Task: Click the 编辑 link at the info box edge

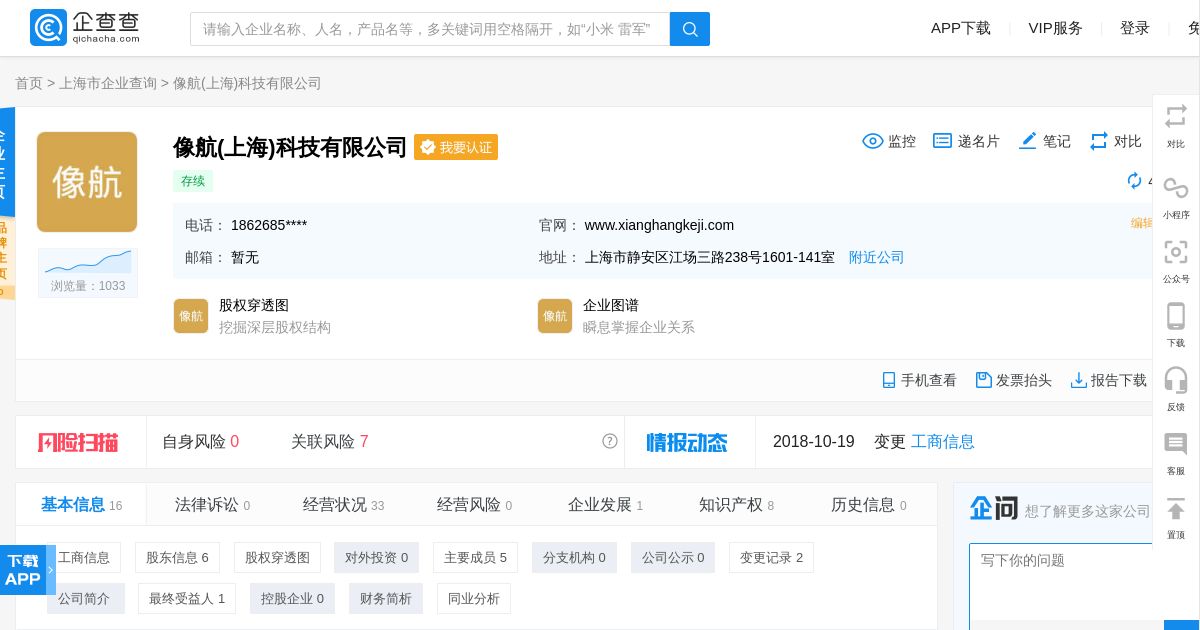Action: [1142, 223]
